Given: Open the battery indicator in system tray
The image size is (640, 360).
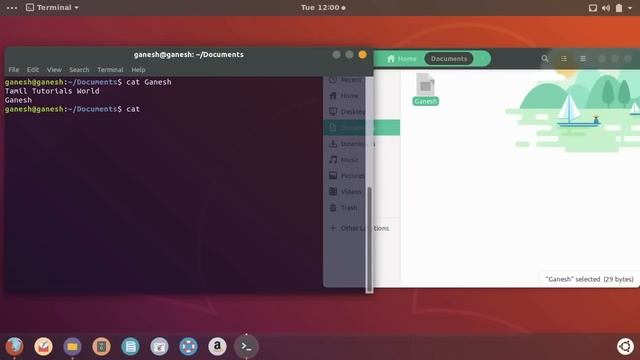Looking at the screenshot, I should pyautogui.click(x=619, y=8).
